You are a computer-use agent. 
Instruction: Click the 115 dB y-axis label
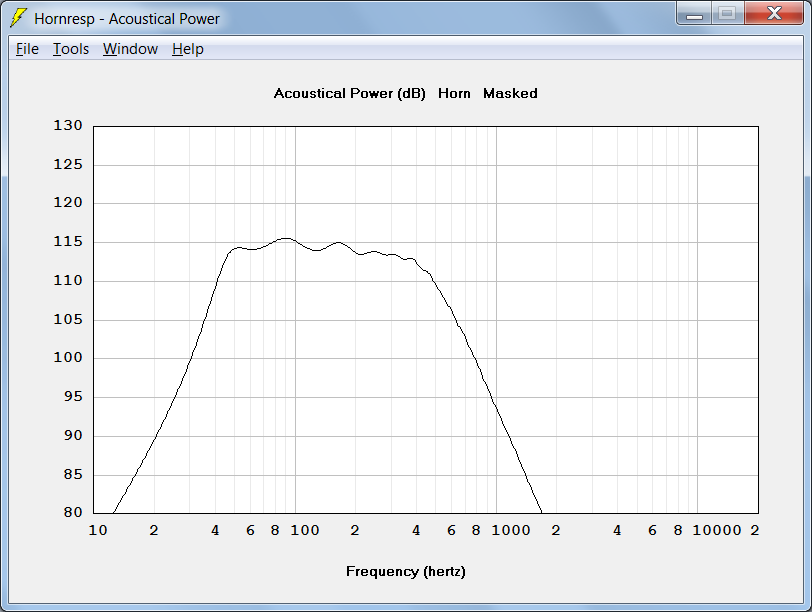tap(68, 242)
